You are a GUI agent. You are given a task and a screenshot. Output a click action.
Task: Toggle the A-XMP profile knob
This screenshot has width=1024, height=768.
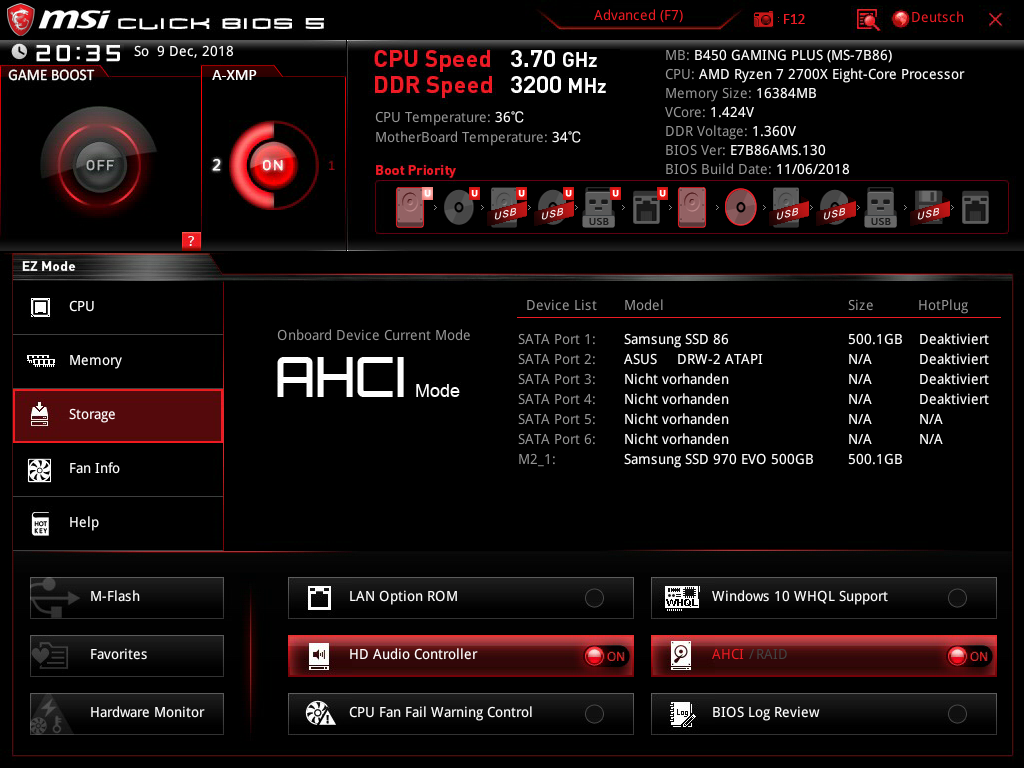[272, 165]
